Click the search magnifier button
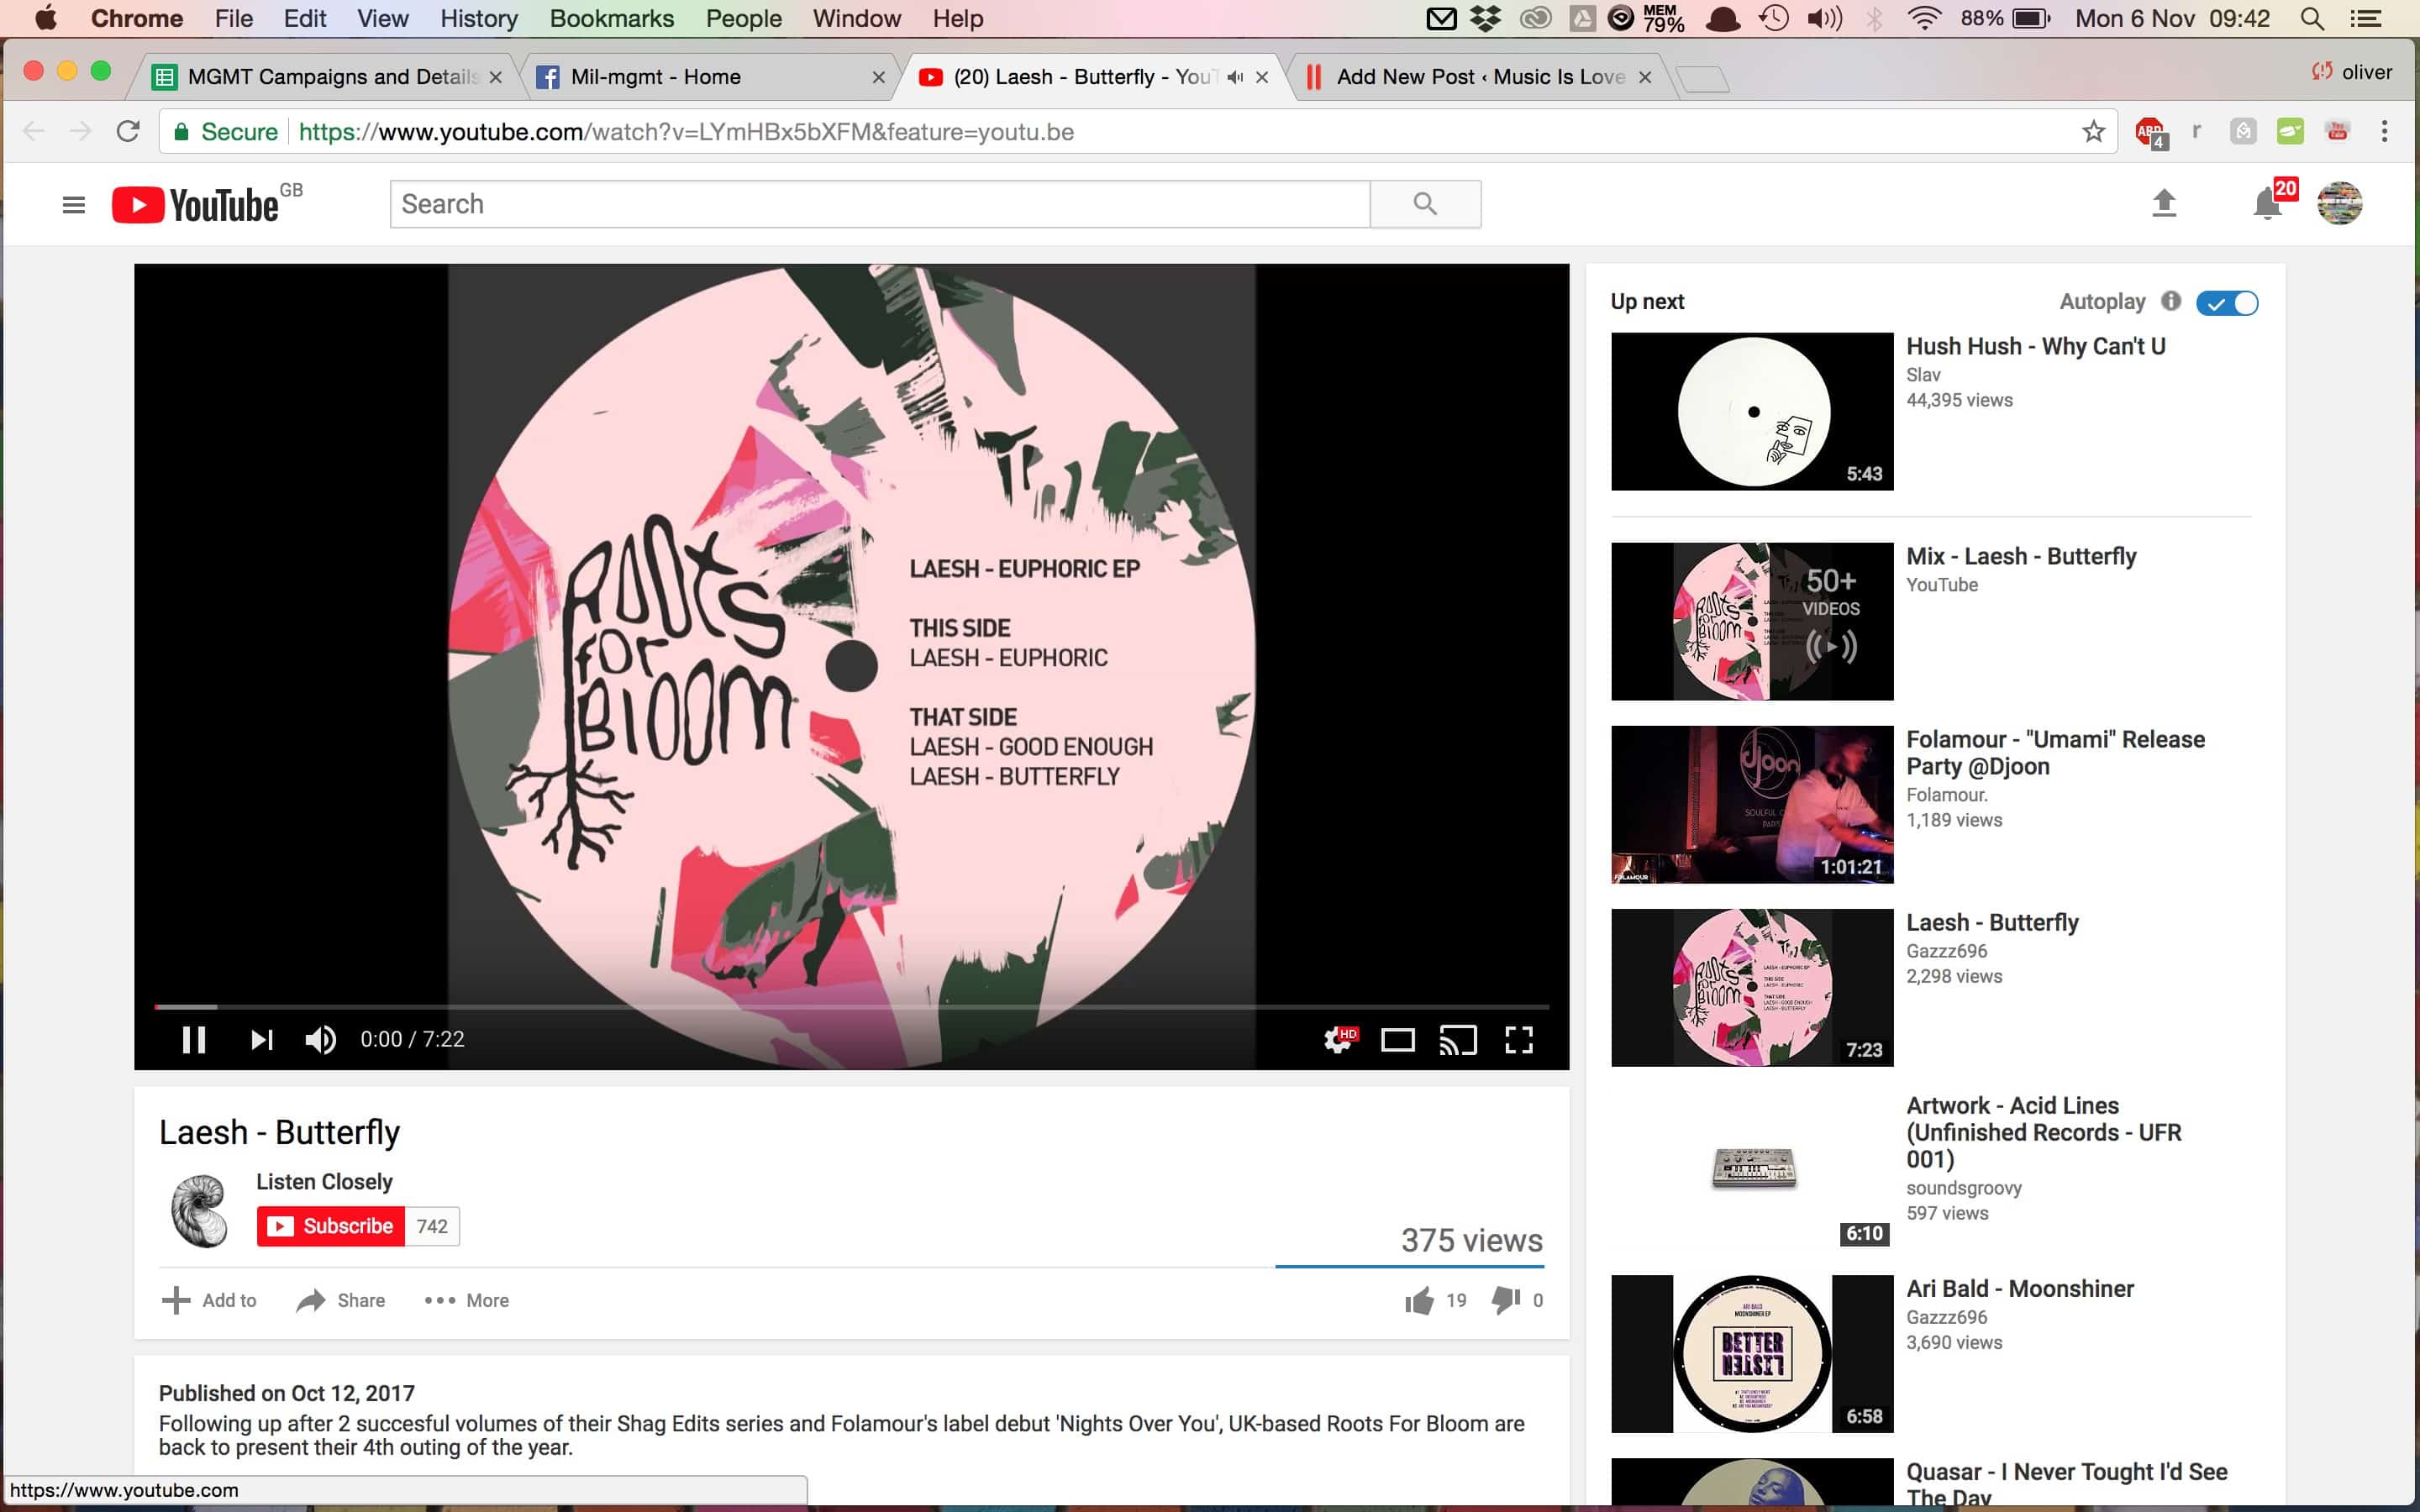 point(1425,204)
